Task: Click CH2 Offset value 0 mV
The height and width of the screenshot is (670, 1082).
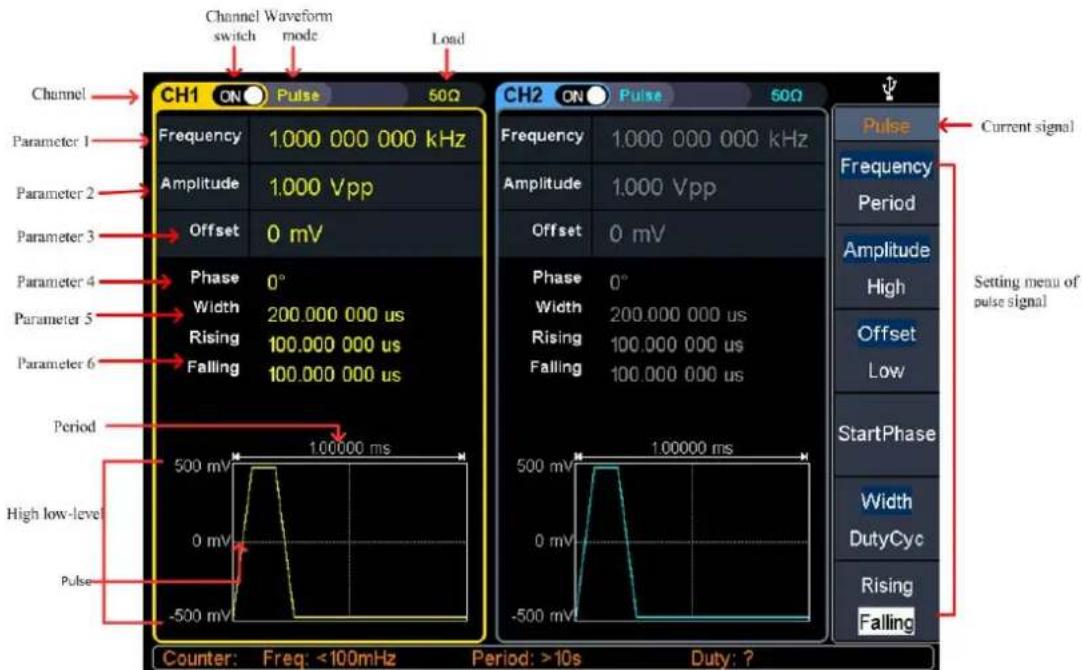Action: [637, 234]
